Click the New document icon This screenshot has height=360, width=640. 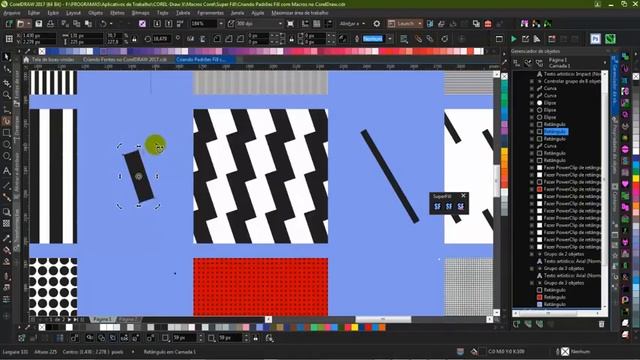click(x=9, y=24)
